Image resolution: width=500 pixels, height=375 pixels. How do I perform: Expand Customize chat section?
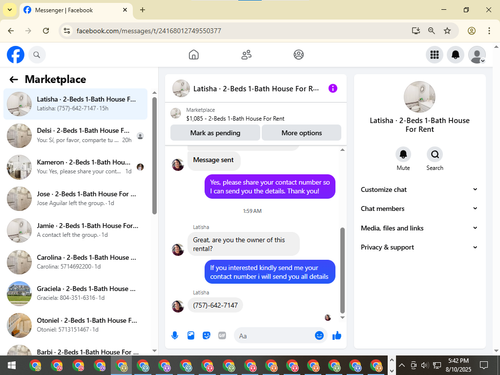pyautogui.click(x=419, y=189)
